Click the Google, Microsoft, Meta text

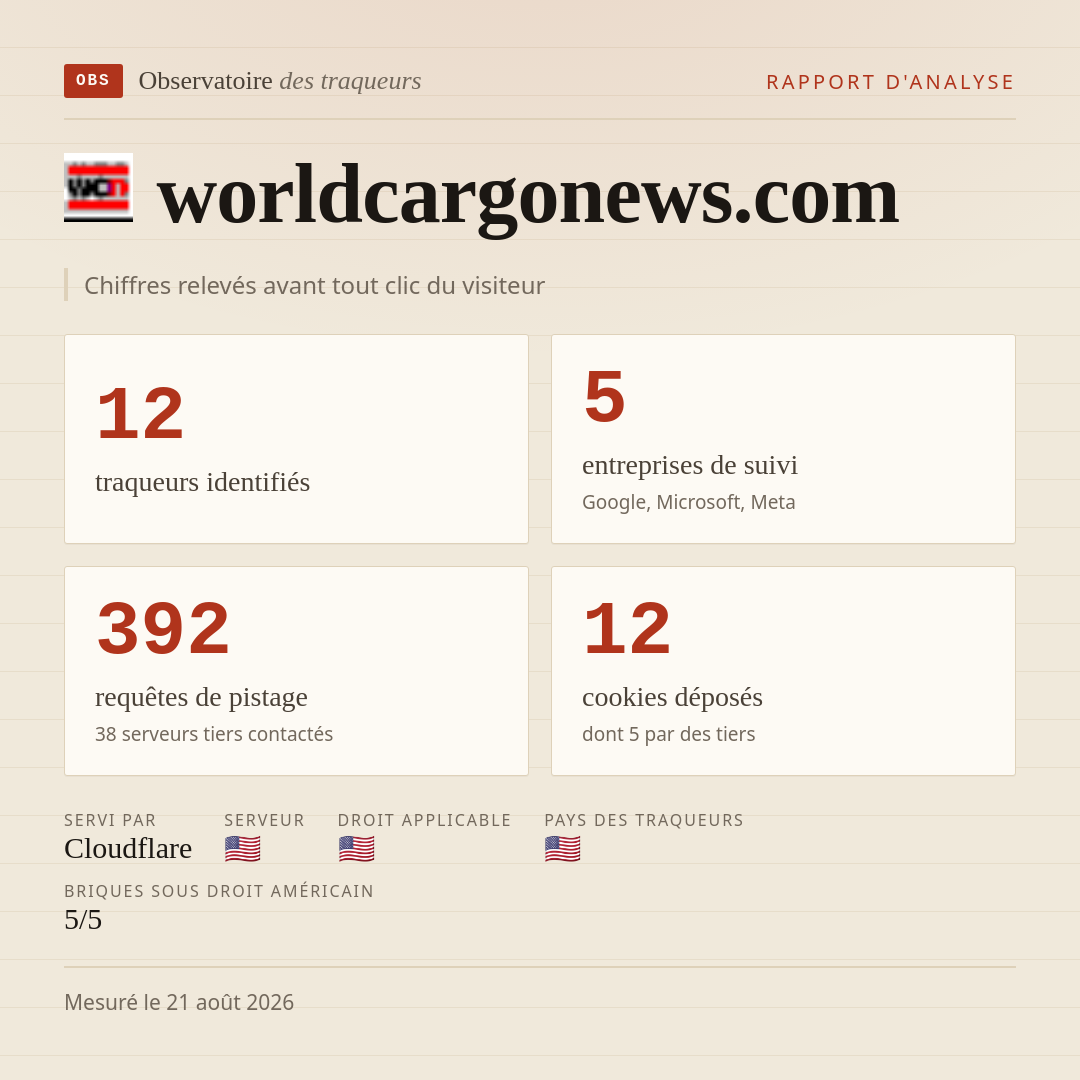click(689, 502)
